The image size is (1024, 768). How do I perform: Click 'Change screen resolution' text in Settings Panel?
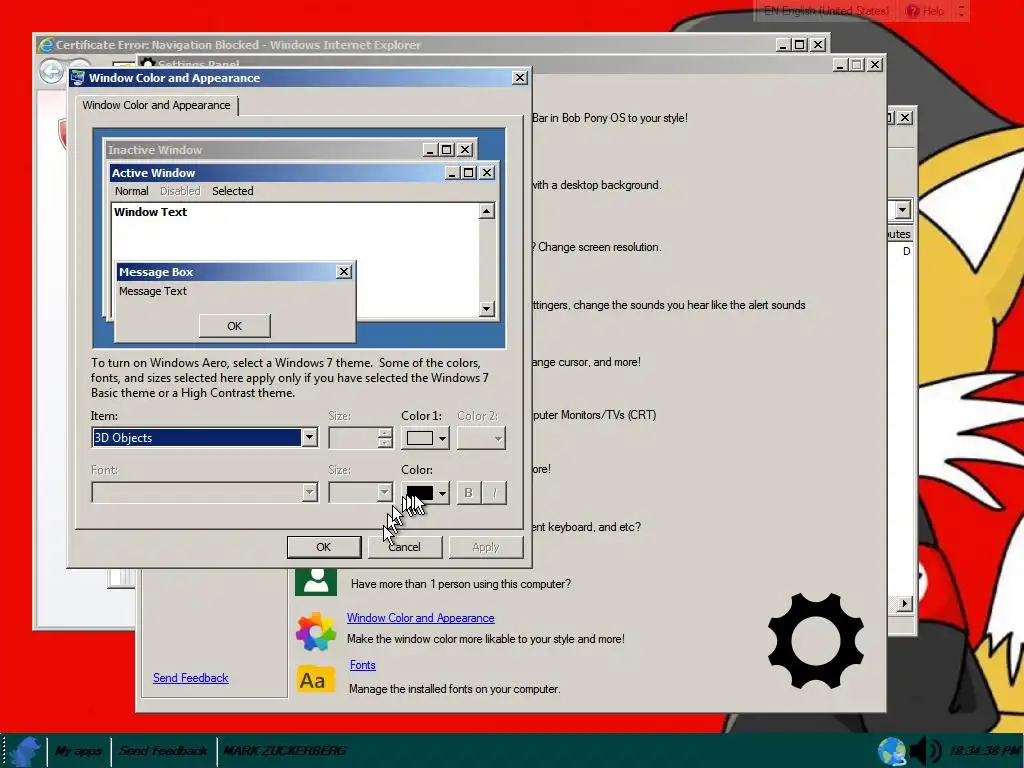[x=600, y=247]
